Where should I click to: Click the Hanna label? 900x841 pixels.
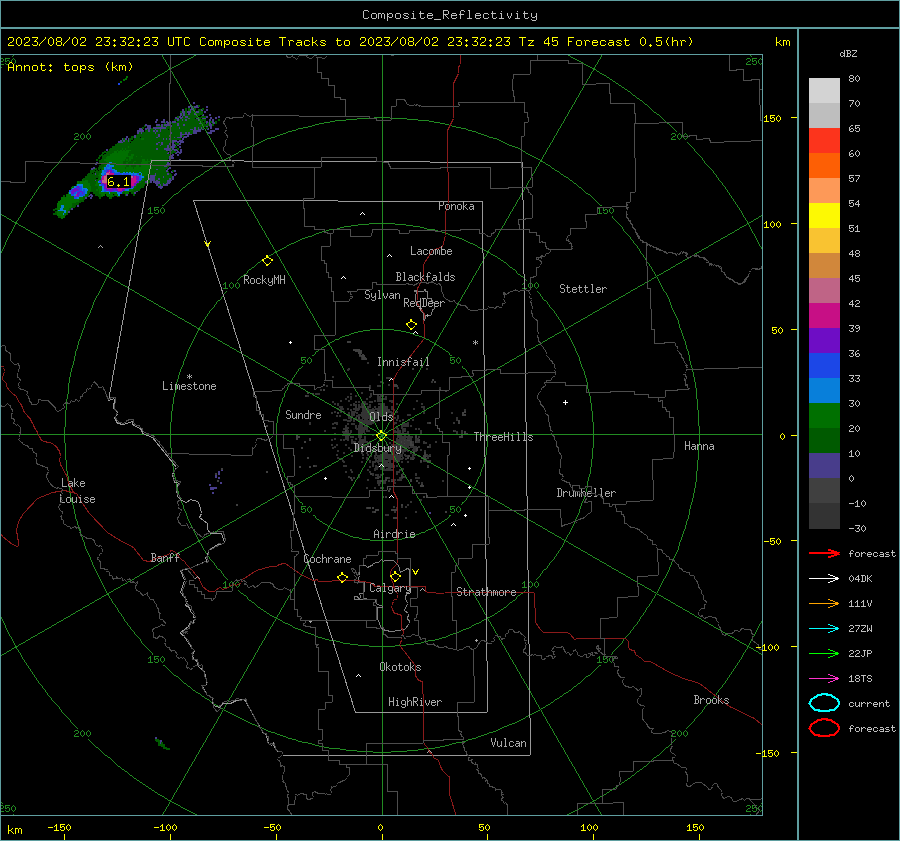point(699,446)
